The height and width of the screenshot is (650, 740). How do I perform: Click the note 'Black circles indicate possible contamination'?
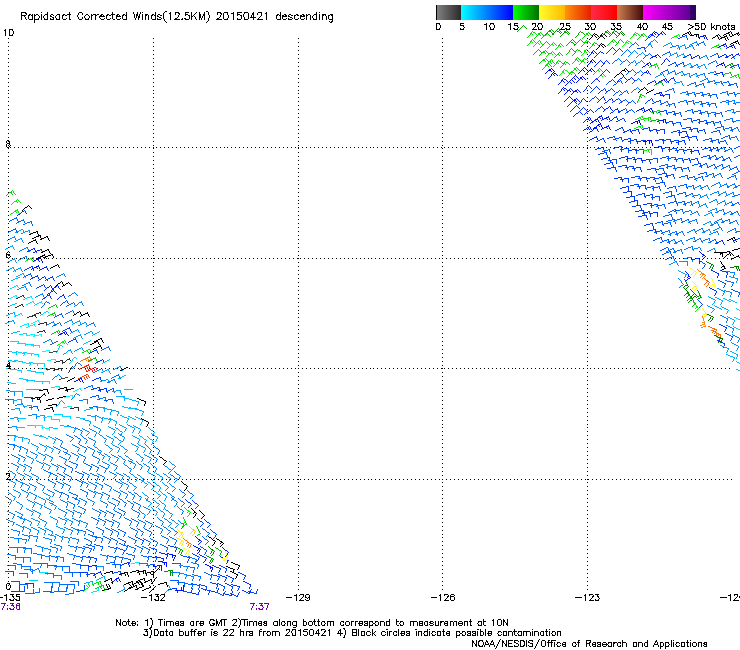[x=456, y=633]
